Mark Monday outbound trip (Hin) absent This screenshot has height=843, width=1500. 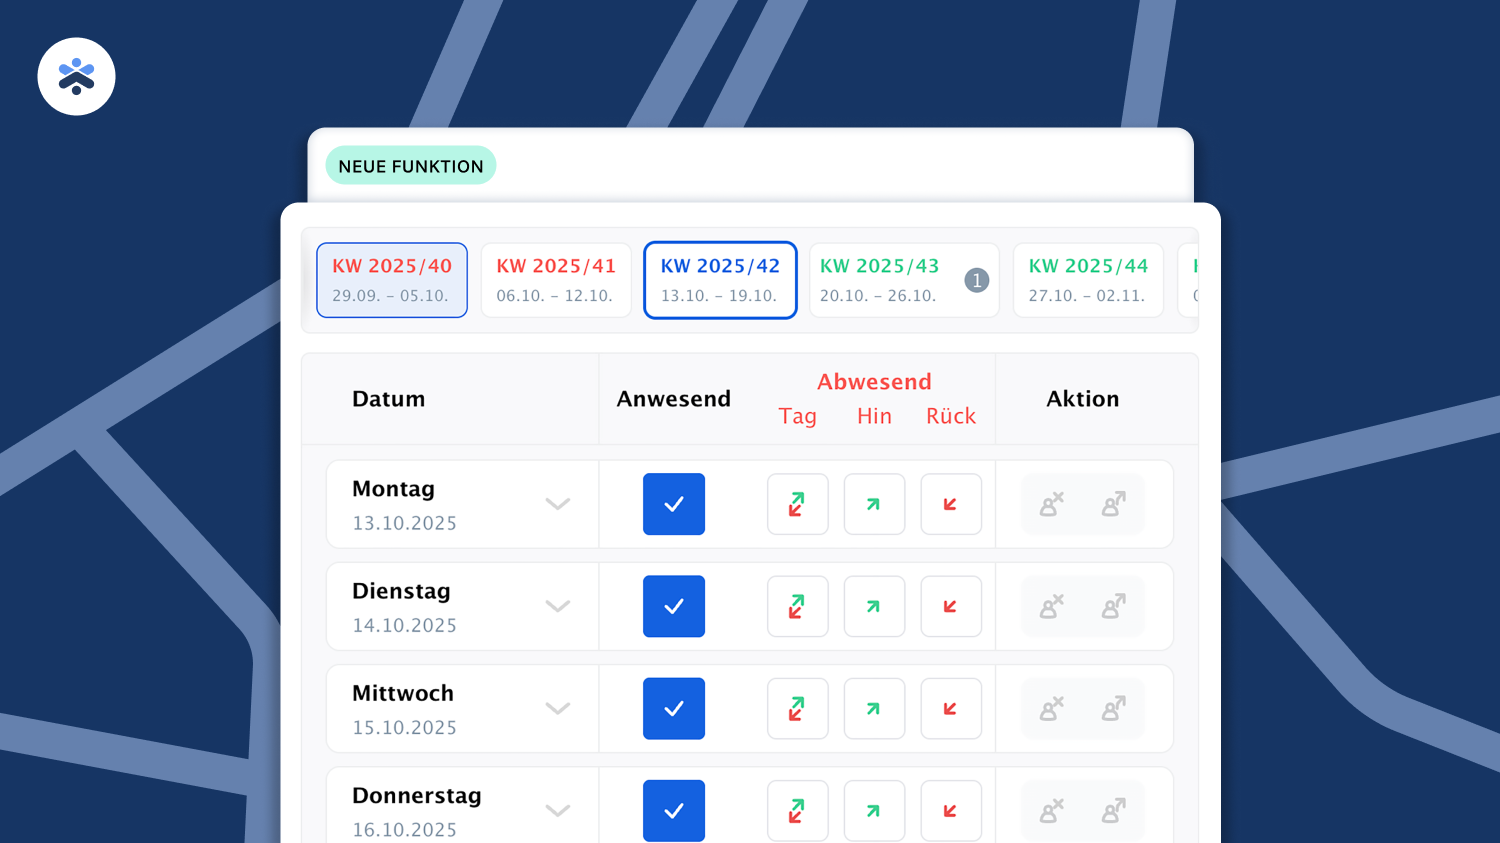click(874, 504)
